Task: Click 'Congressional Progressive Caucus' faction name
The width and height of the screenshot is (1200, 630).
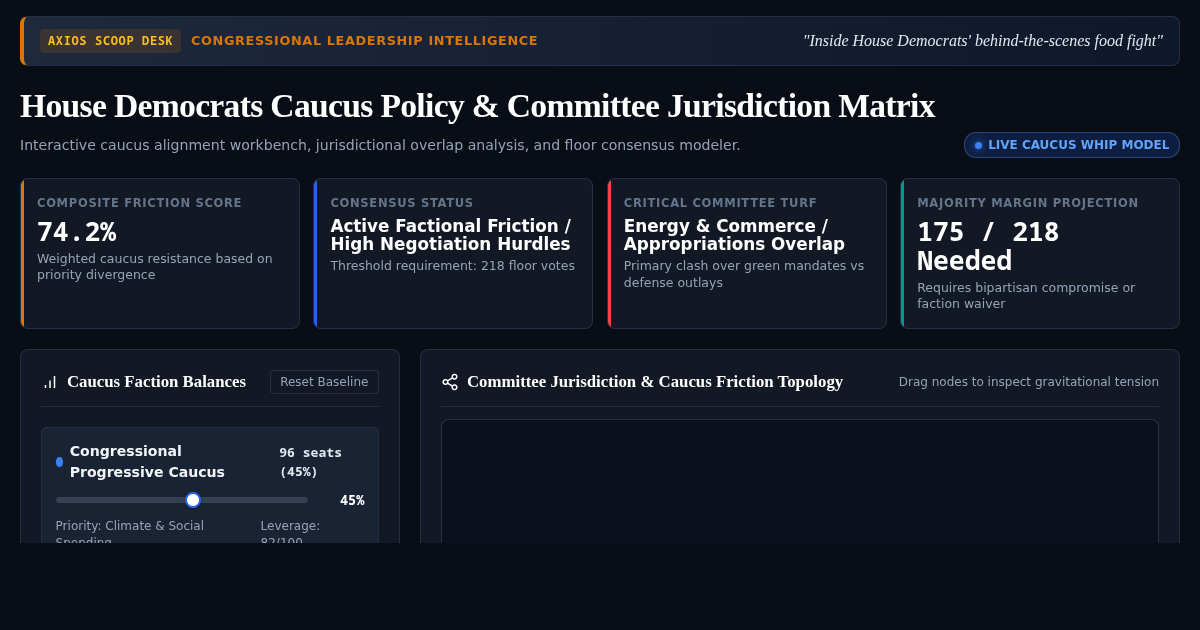Action: 147,461
